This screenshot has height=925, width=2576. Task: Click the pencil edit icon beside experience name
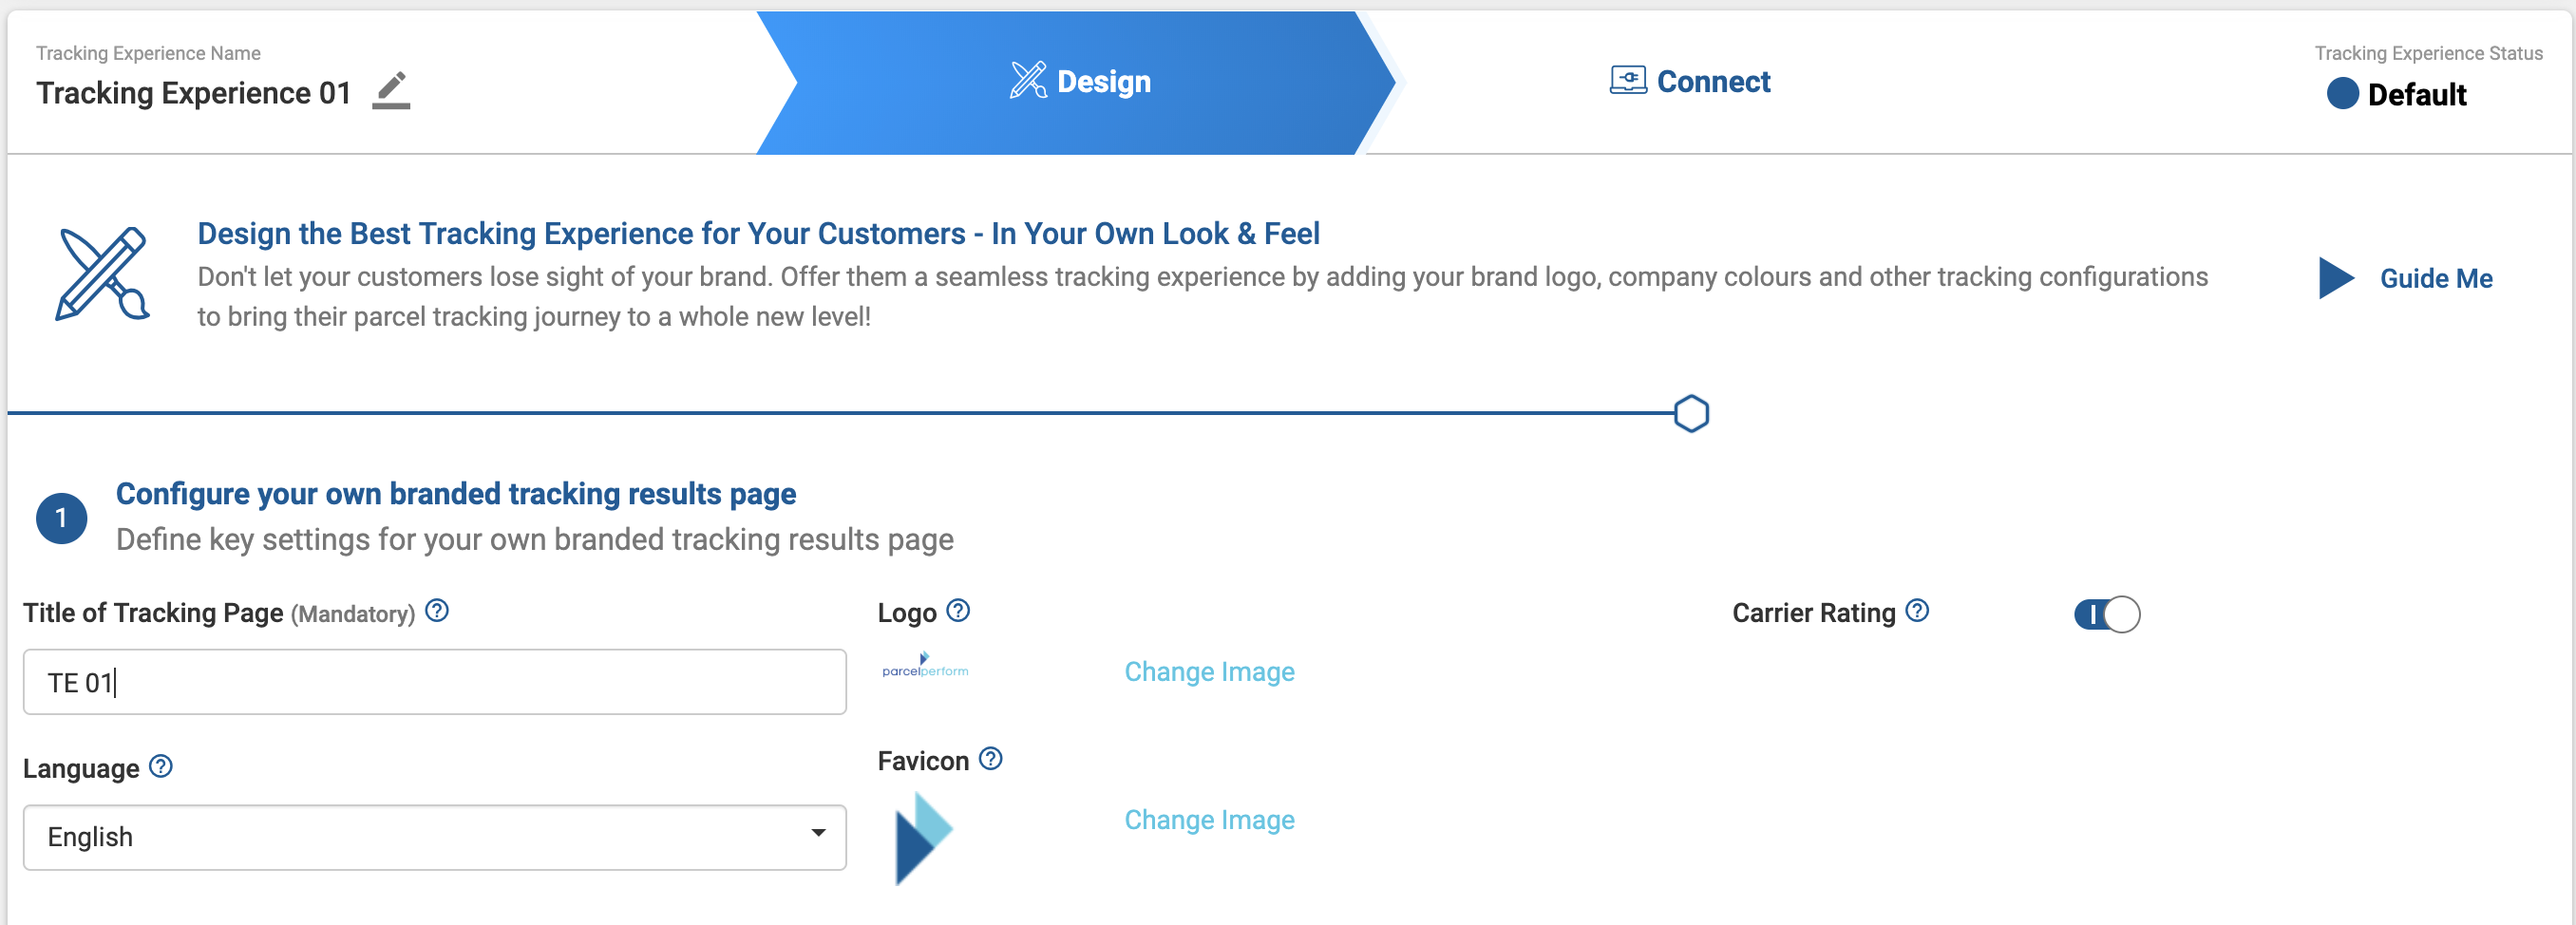point(391,91)
